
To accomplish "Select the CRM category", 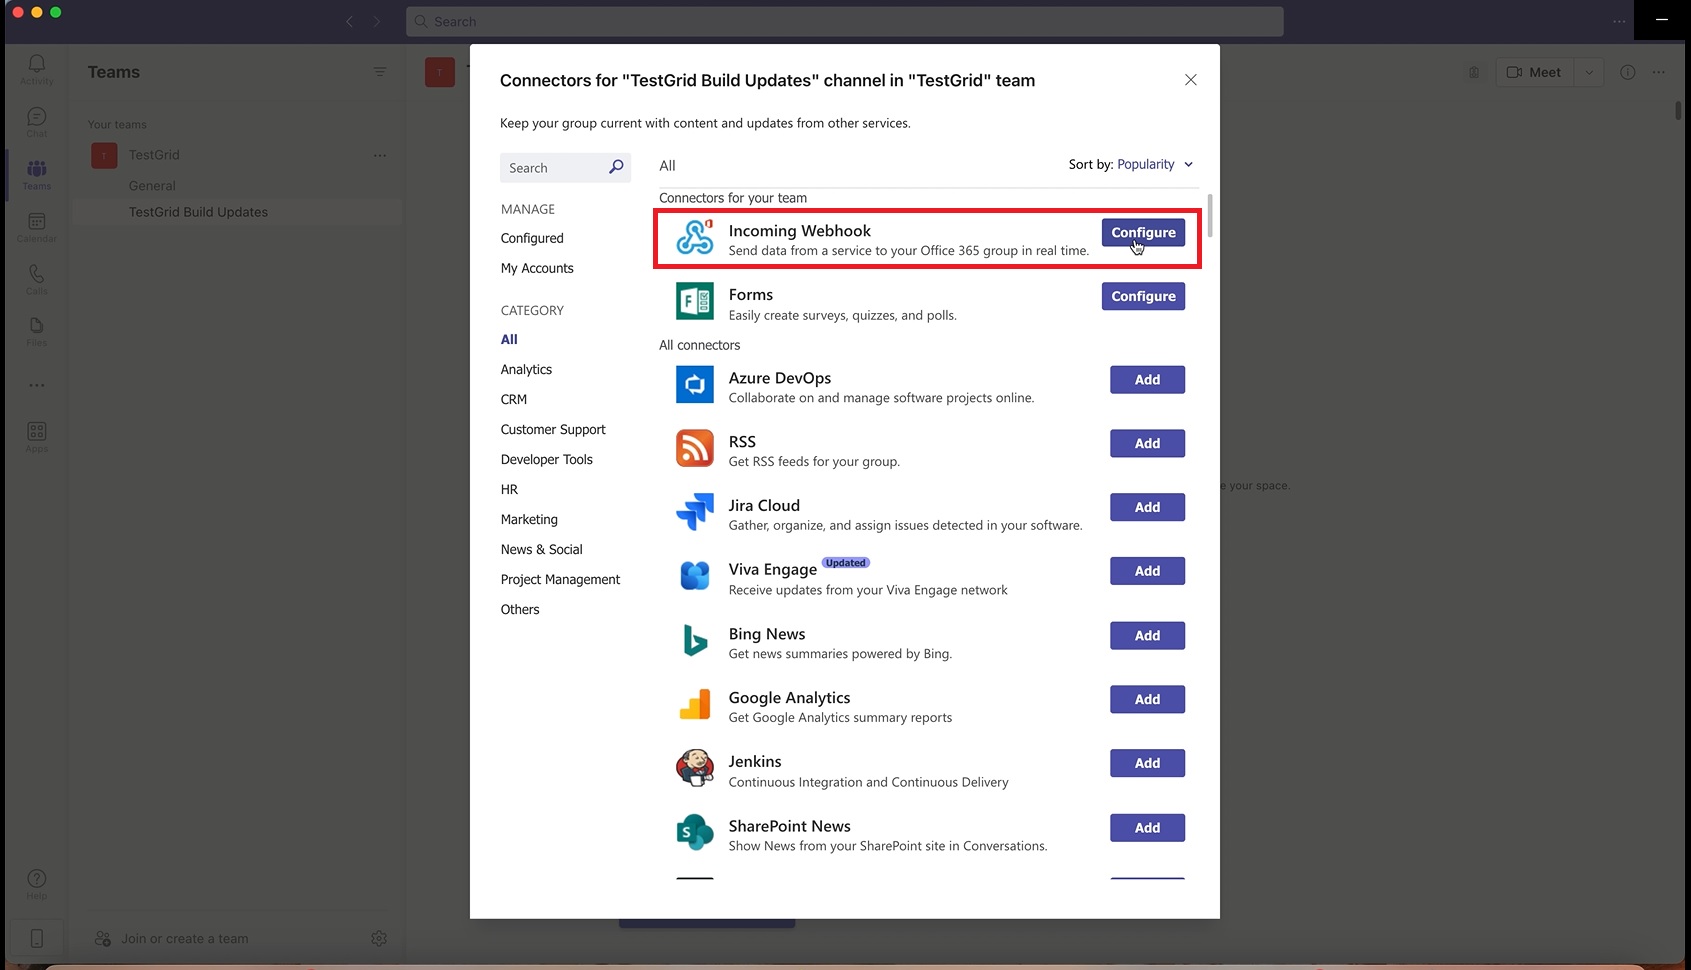I will [x=514, y=399].
